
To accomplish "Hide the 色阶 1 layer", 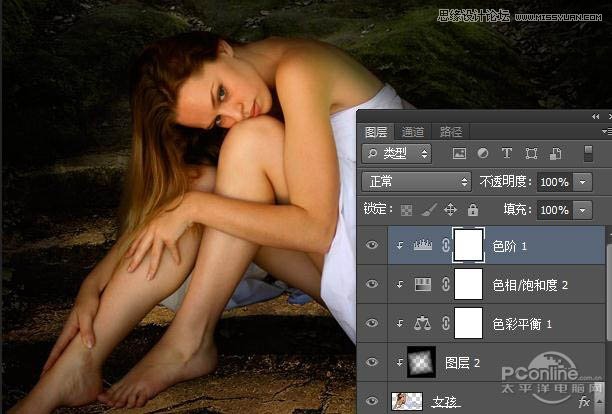I will click(372, 245).
